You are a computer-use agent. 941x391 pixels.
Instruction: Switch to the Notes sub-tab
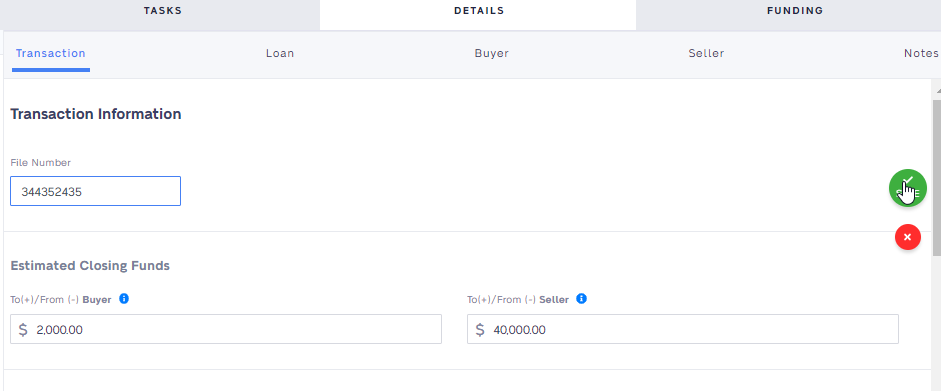pyautogui.click(x=921, y=53)
